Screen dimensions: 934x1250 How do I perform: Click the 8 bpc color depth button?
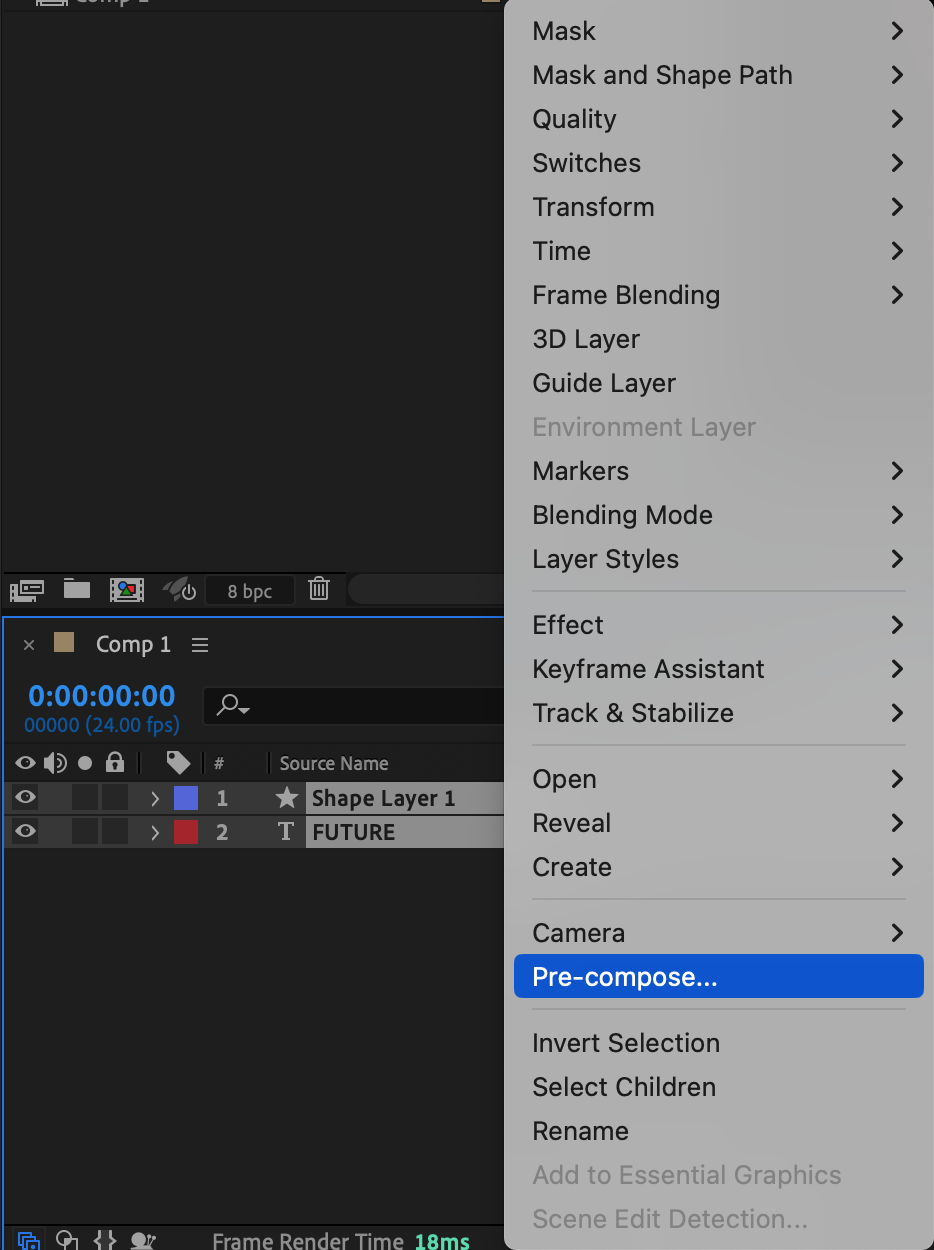coord(250,591)
